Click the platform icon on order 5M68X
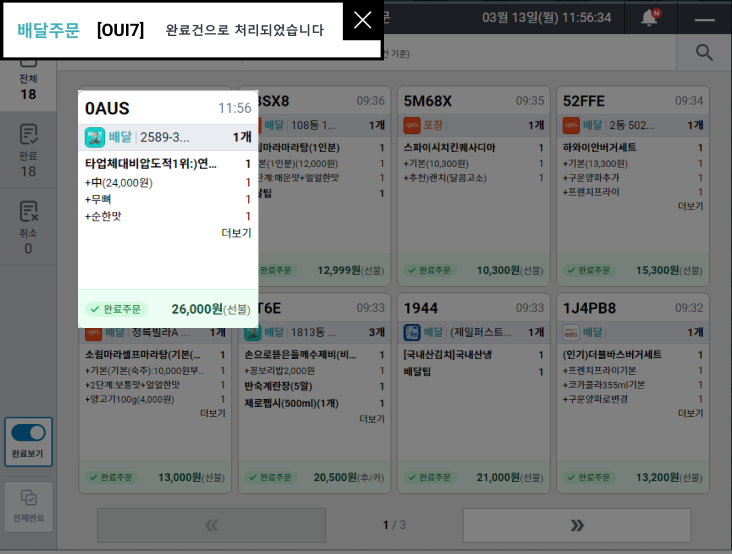The image size is (732, 554). 411,125
